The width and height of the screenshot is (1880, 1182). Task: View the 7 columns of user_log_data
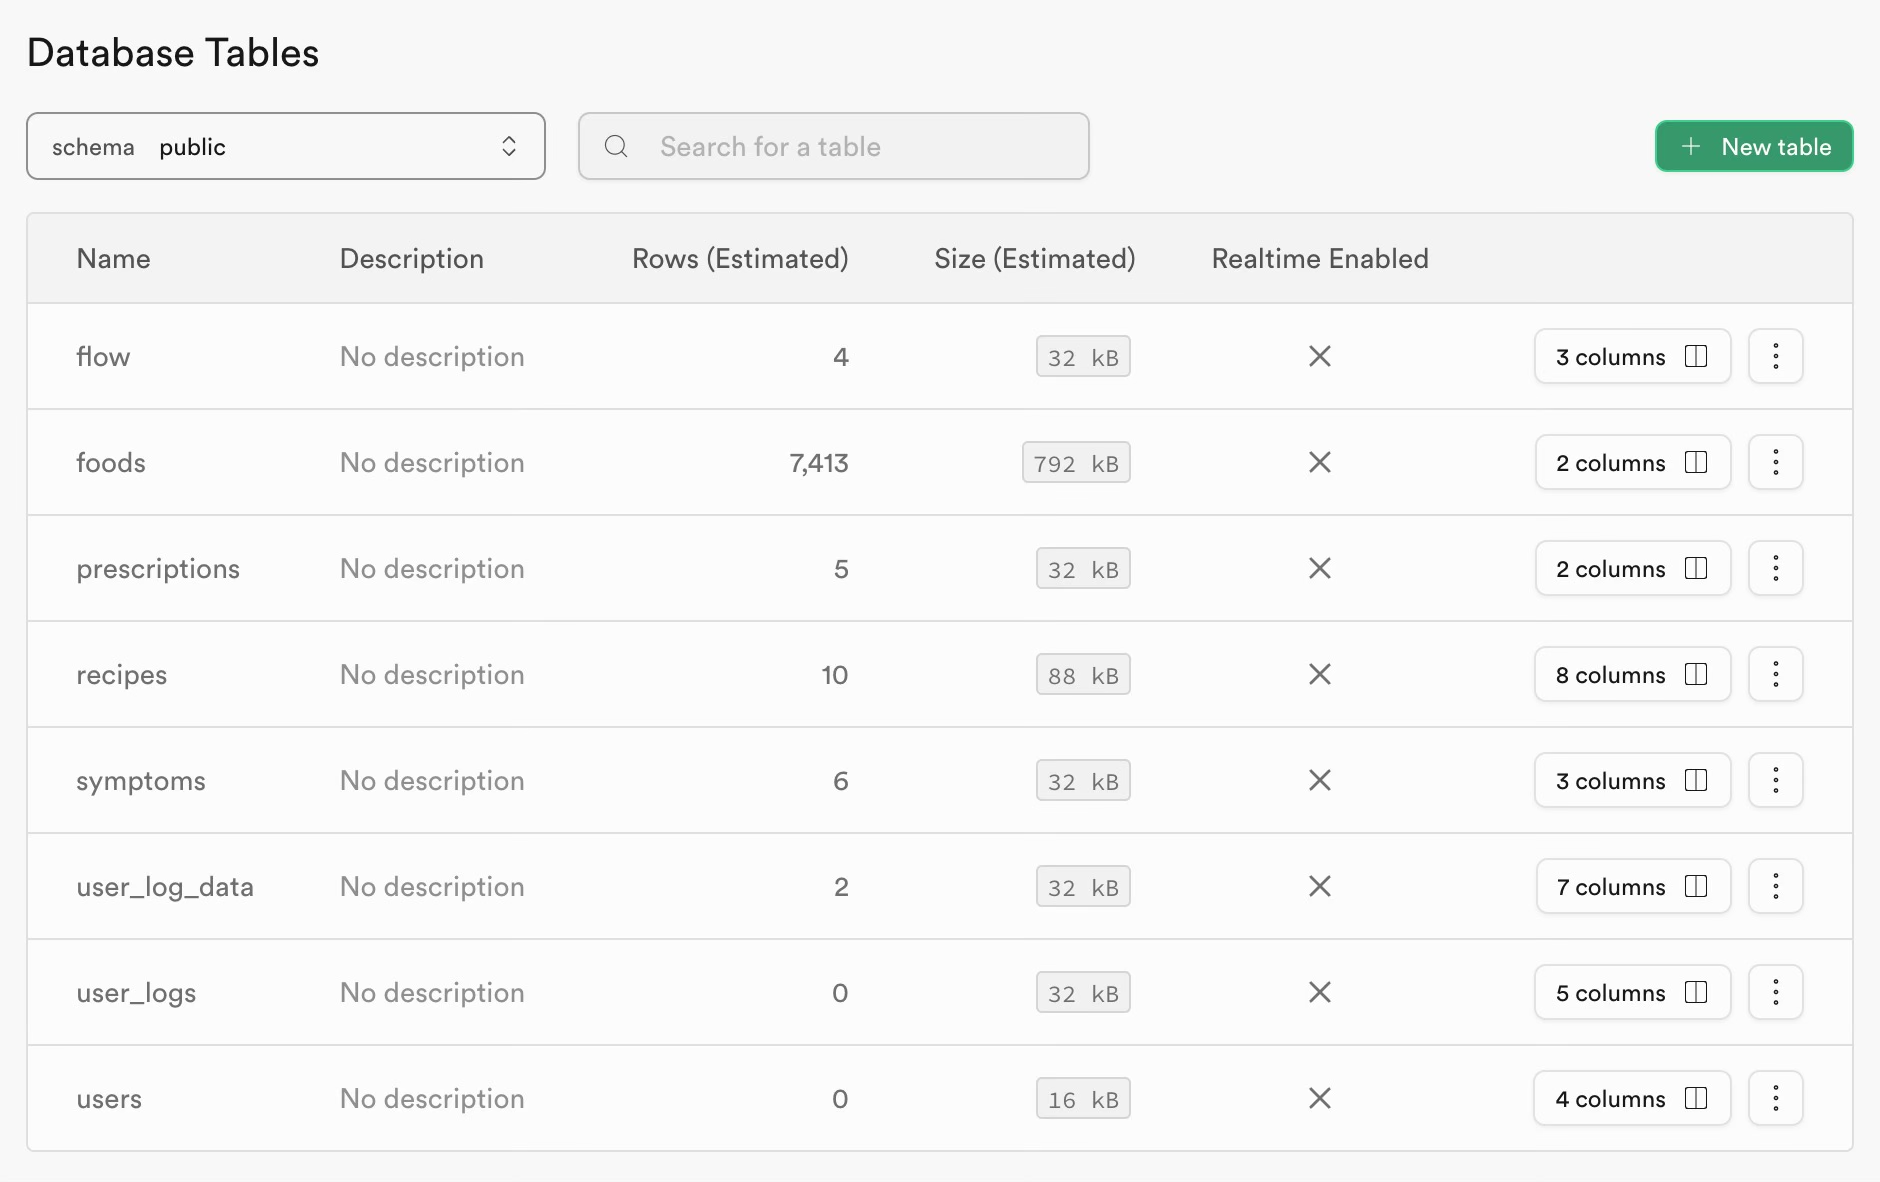pos(1632,886)
